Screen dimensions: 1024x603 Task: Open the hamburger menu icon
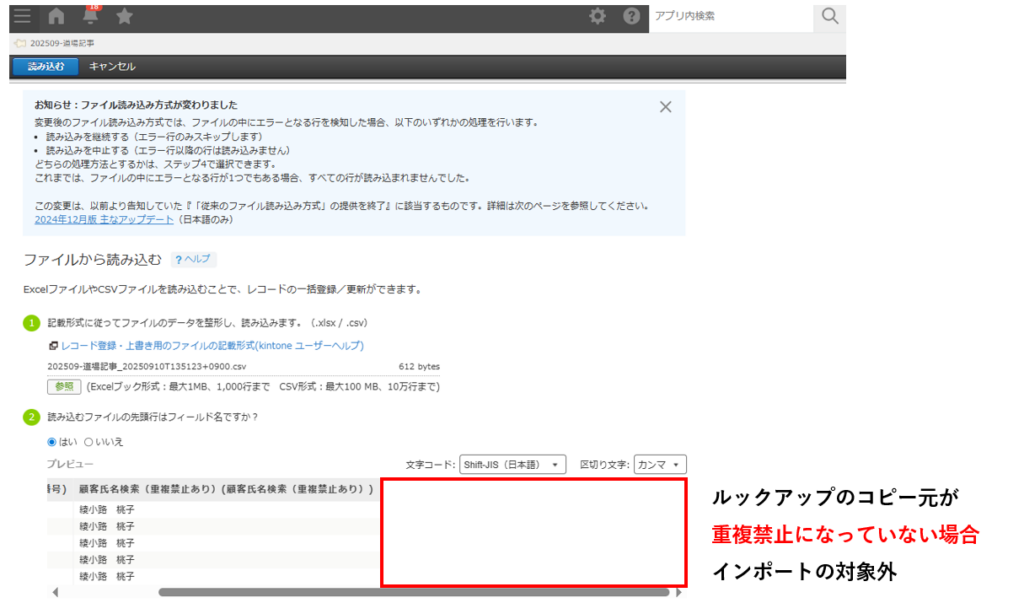point(22,16)
